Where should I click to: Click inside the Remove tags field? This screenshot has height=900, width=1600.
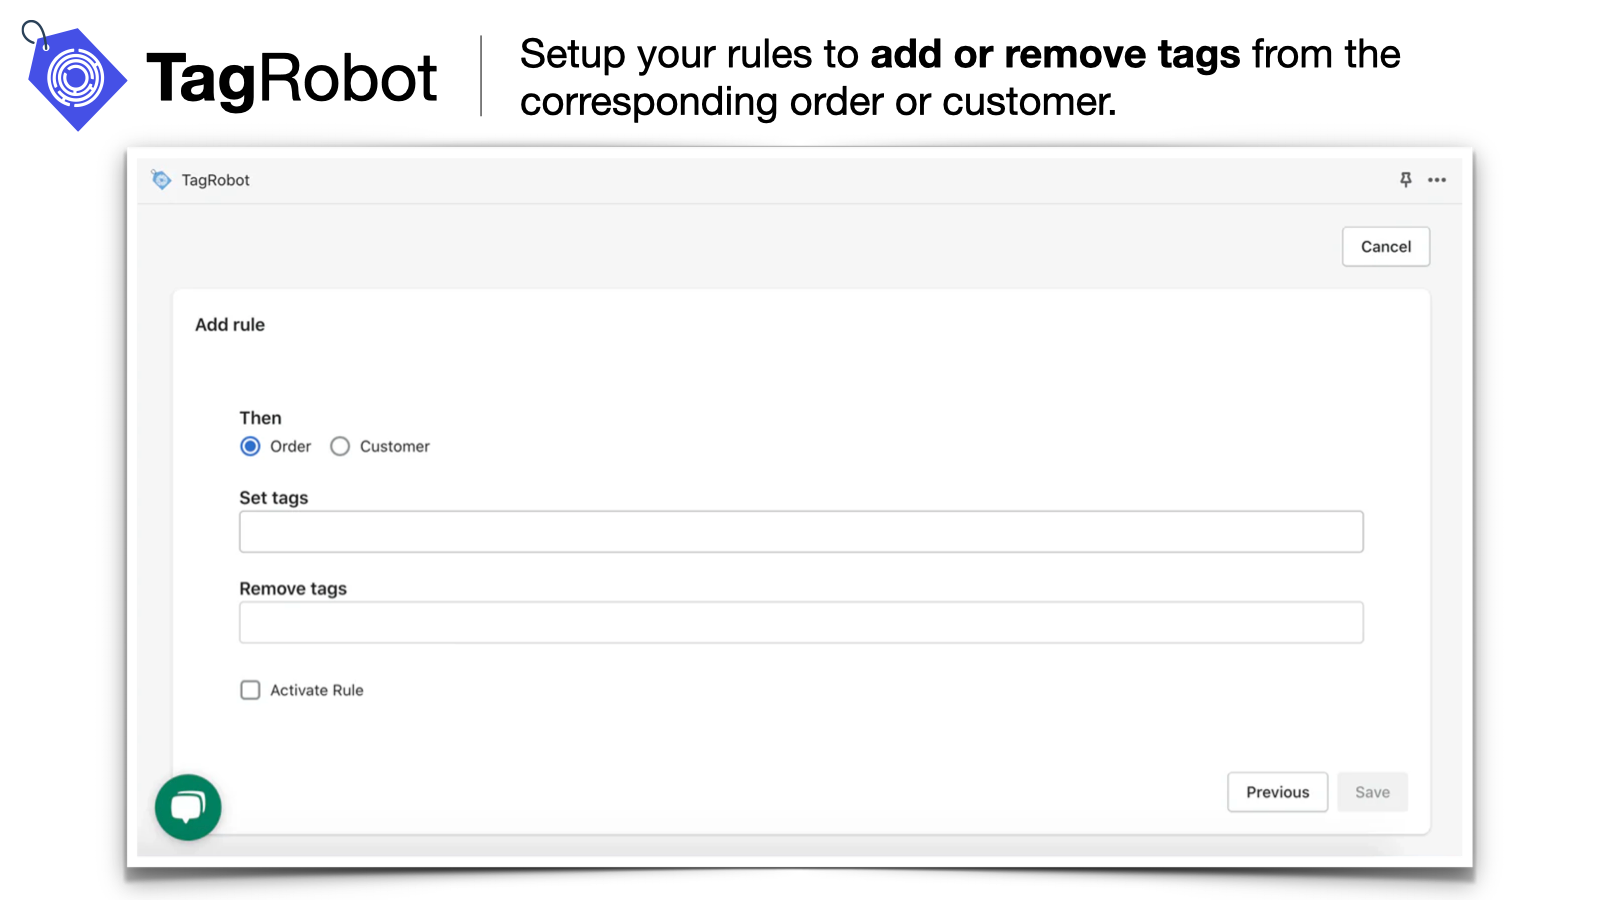pos(800,622)
